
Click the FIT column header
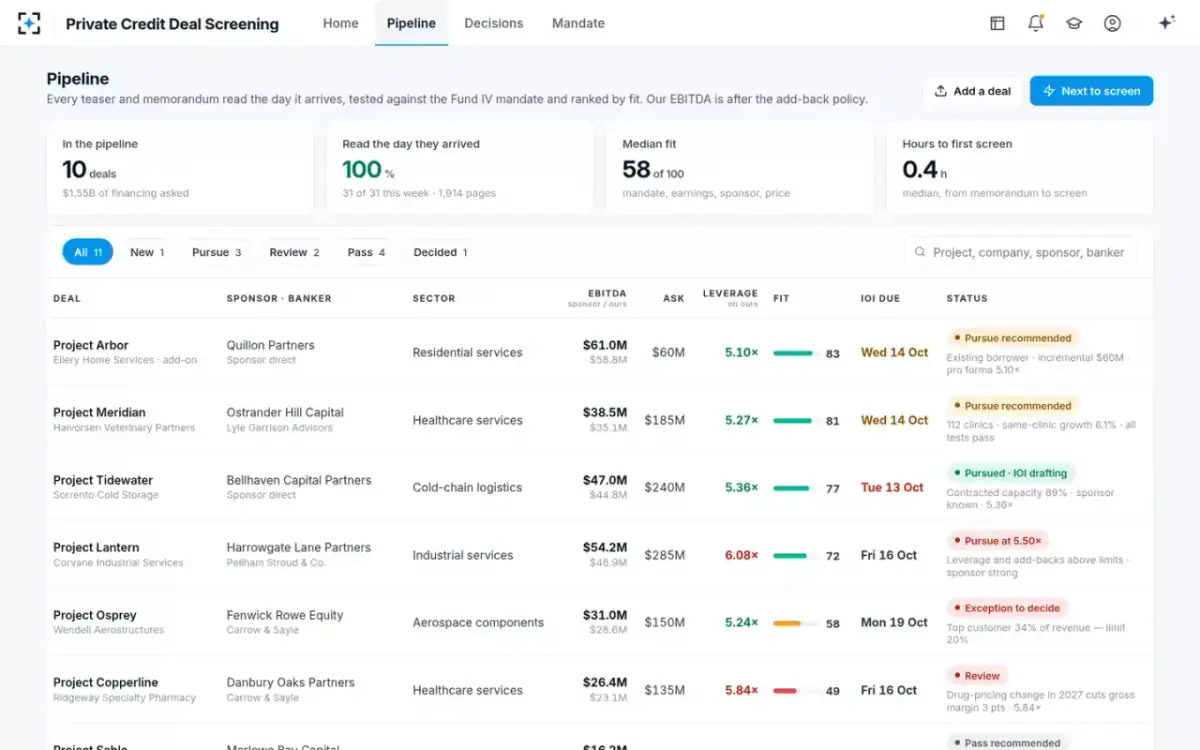click(781, 298)
